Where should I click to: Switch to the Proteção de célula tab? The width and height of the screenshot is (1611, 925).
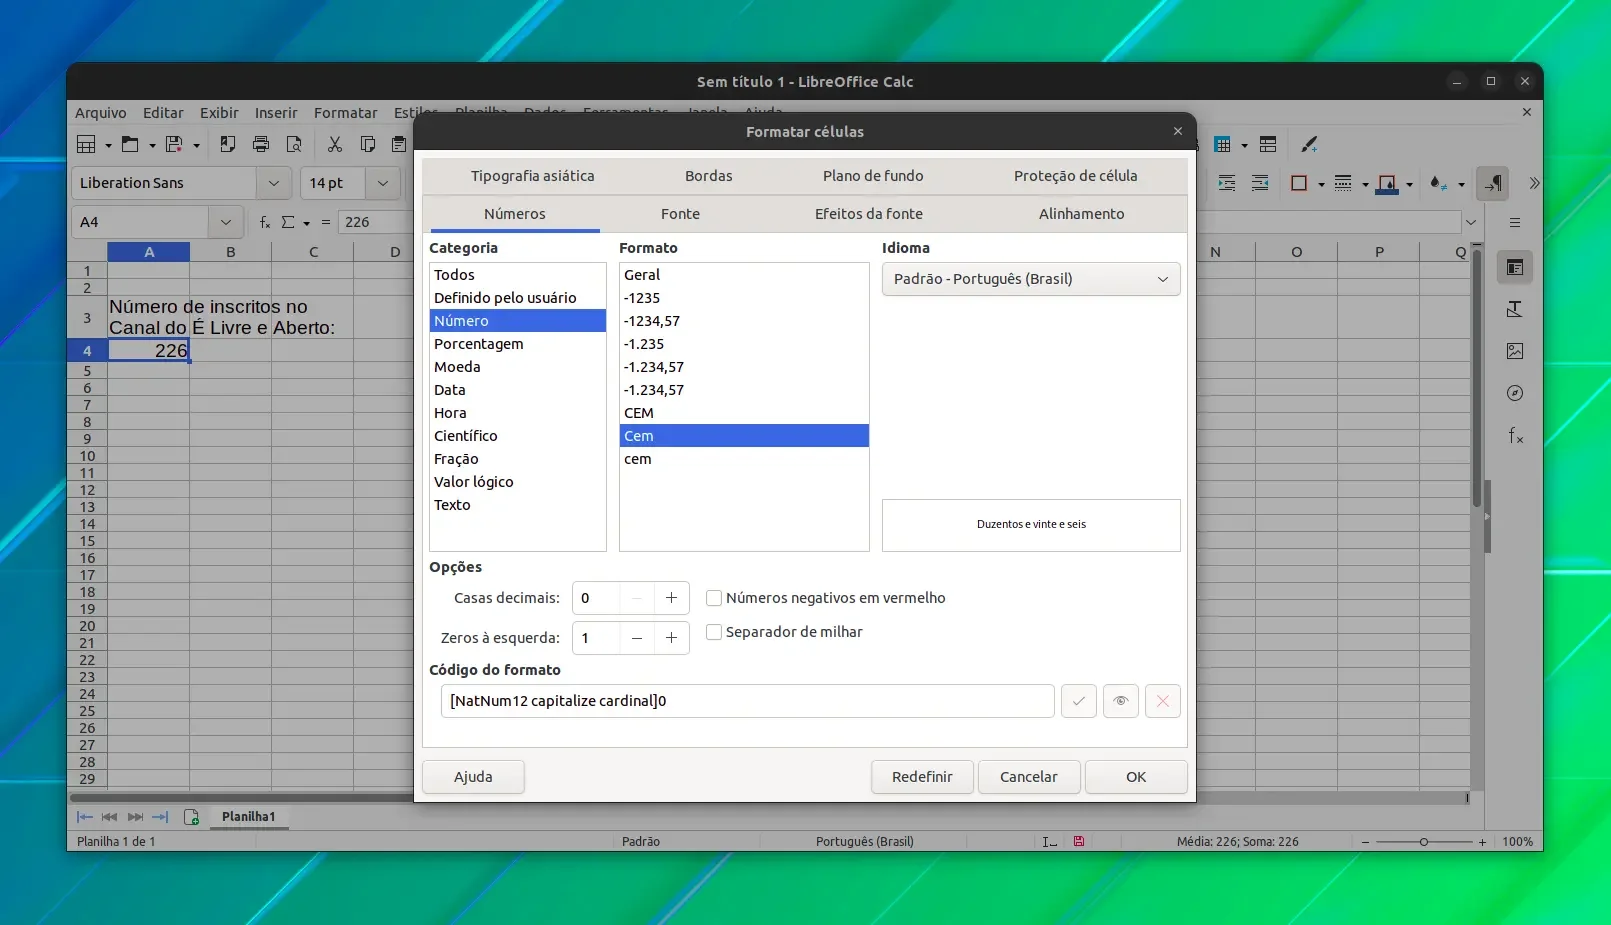point(1075,176)
